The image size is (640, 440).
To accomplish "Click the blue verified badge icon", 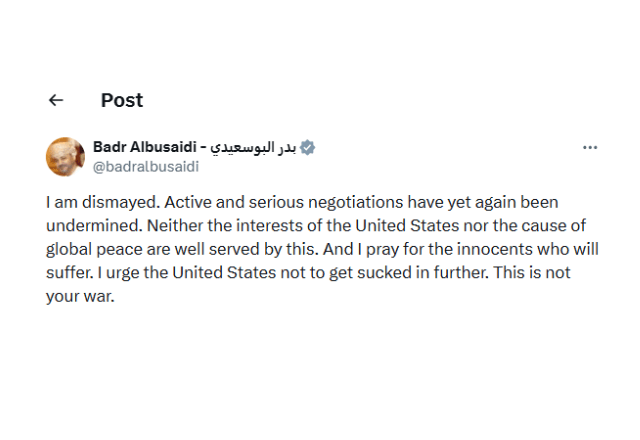I will click(x=309, y=148).
